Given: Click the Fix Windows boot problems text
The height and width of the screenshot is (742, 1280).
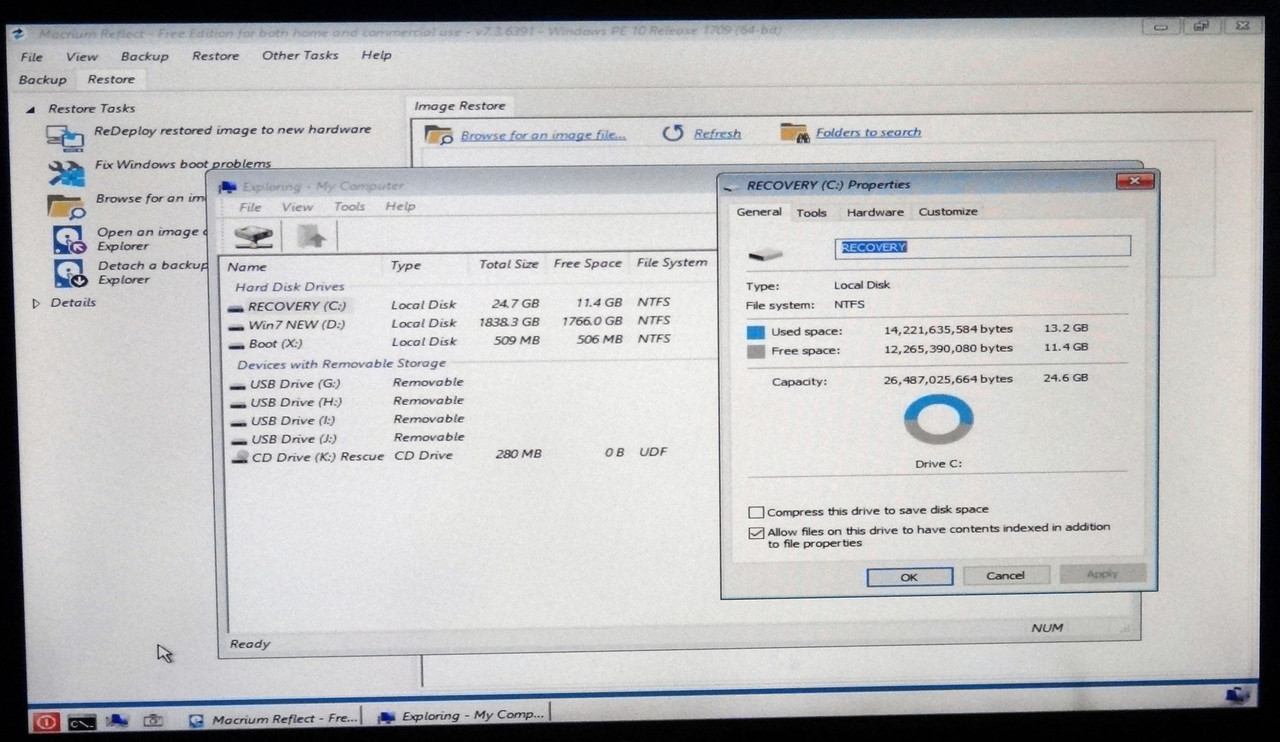Looking at the screenshot, I should [183, 165].
